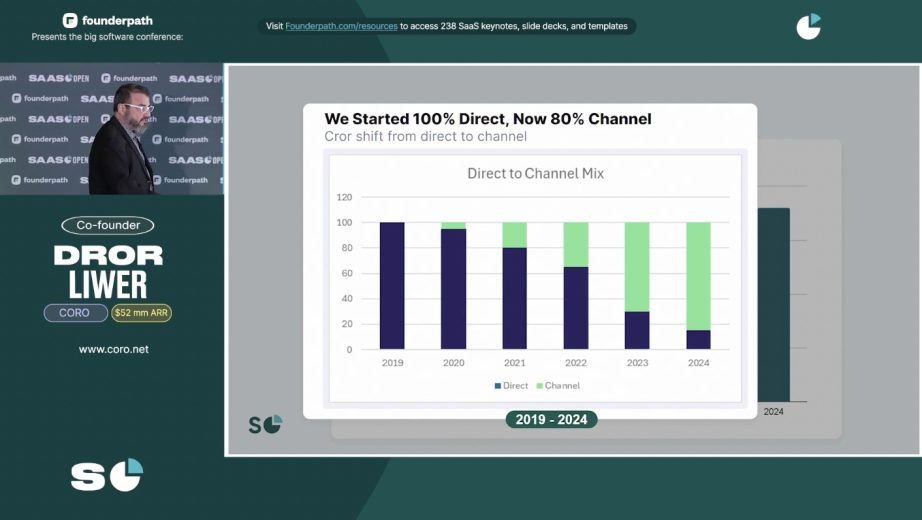Viewport: 922px width, 520px height.
Task: Click the CORO company badge
Action: tap(75, 313)
